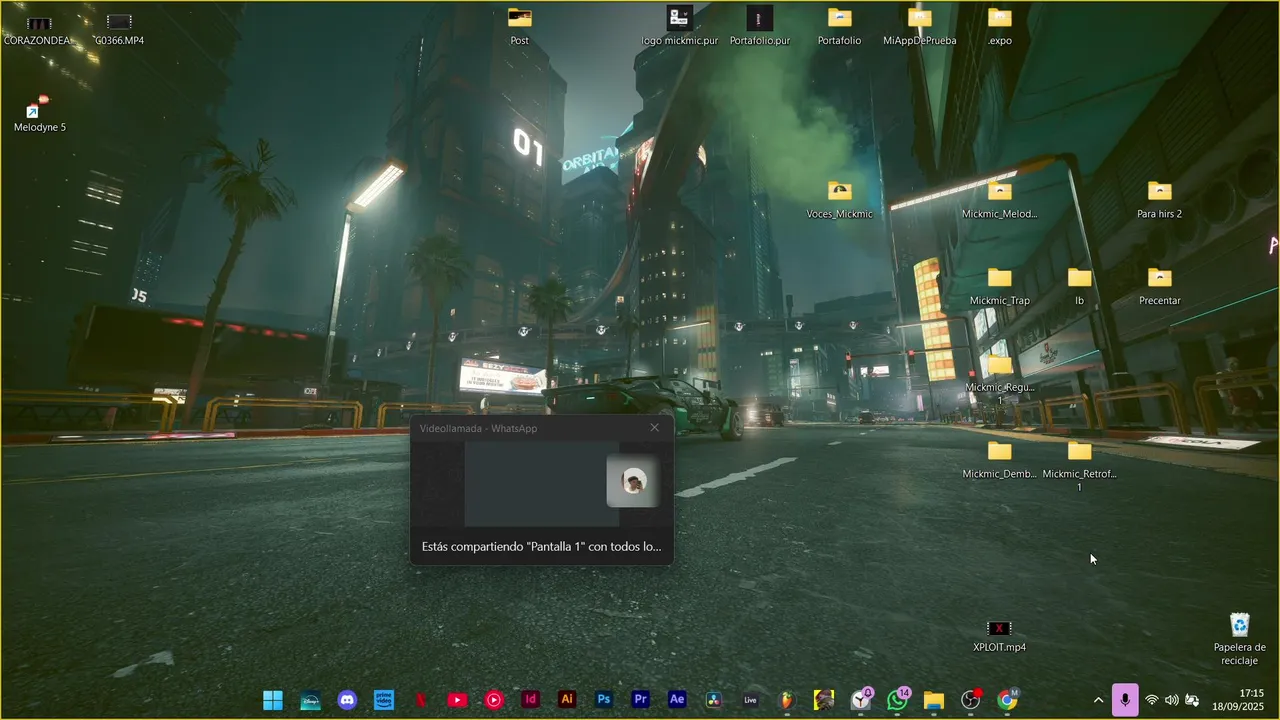The height and width of the screenshot is (720, 1280).
Task: Select the Mickmic_Demb... folder
Action: click(x=1000, y=460)
